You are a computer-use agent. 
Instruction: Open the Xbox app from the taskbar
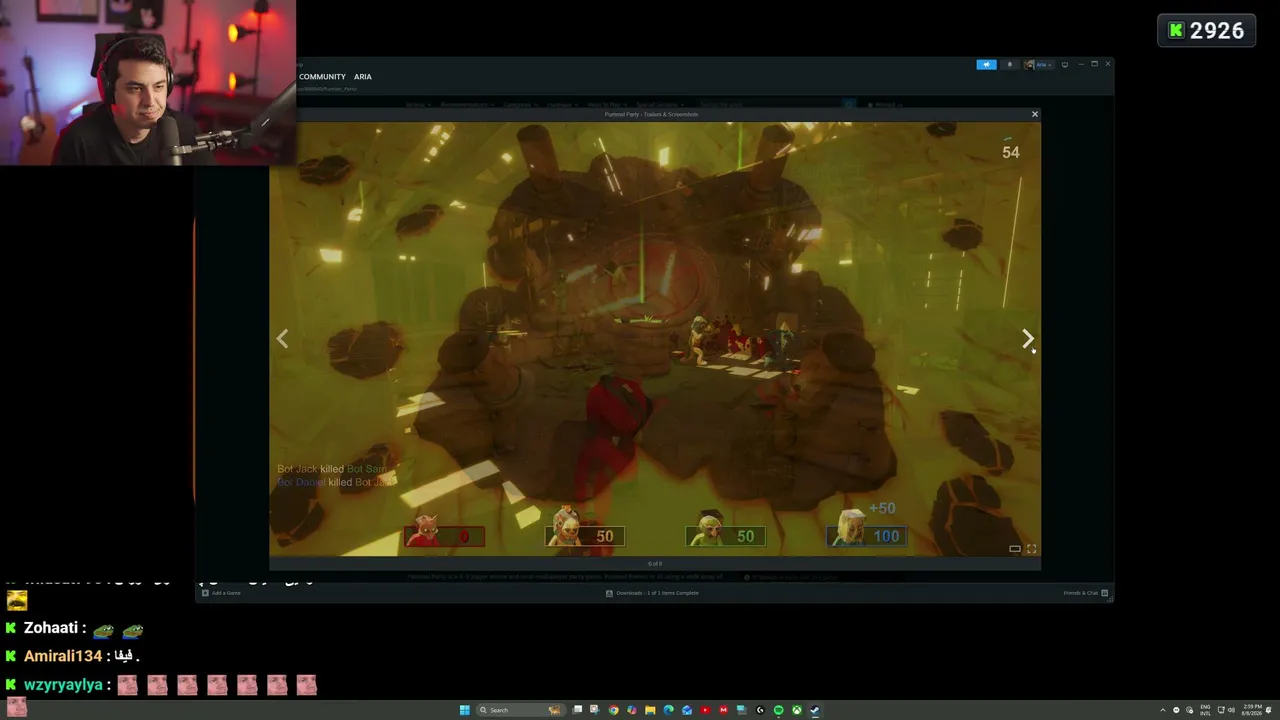point(796,710)
